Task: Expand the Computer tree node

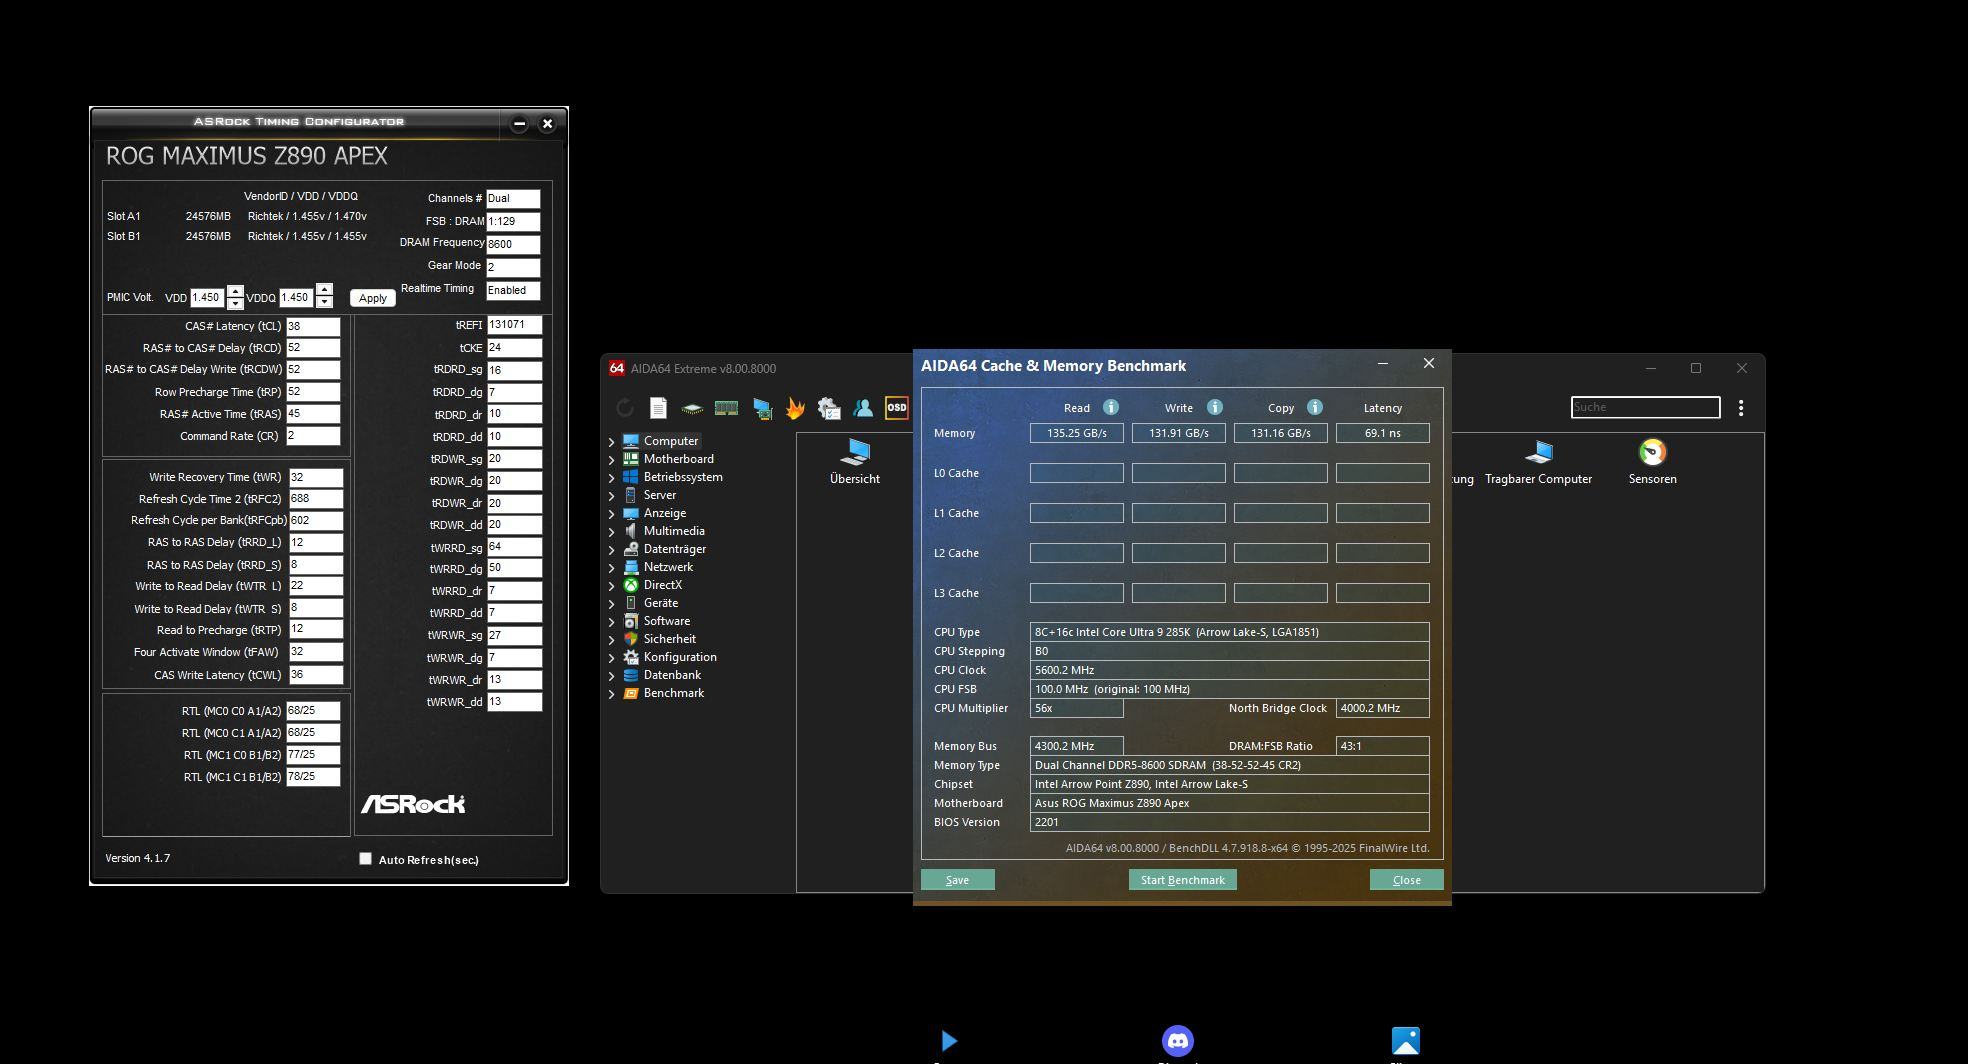Action: coord(611,441)
